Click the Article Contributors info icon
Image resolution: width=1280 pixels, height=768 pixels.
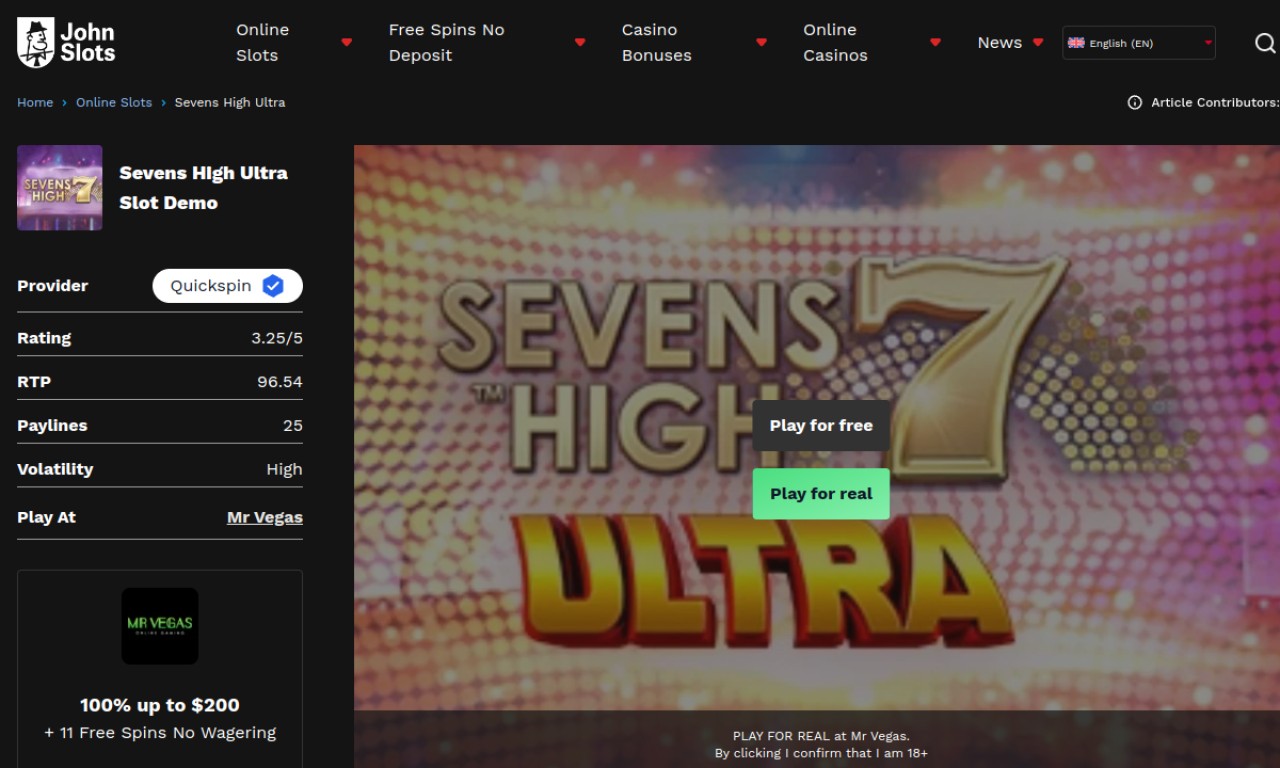click(1135, 102)
